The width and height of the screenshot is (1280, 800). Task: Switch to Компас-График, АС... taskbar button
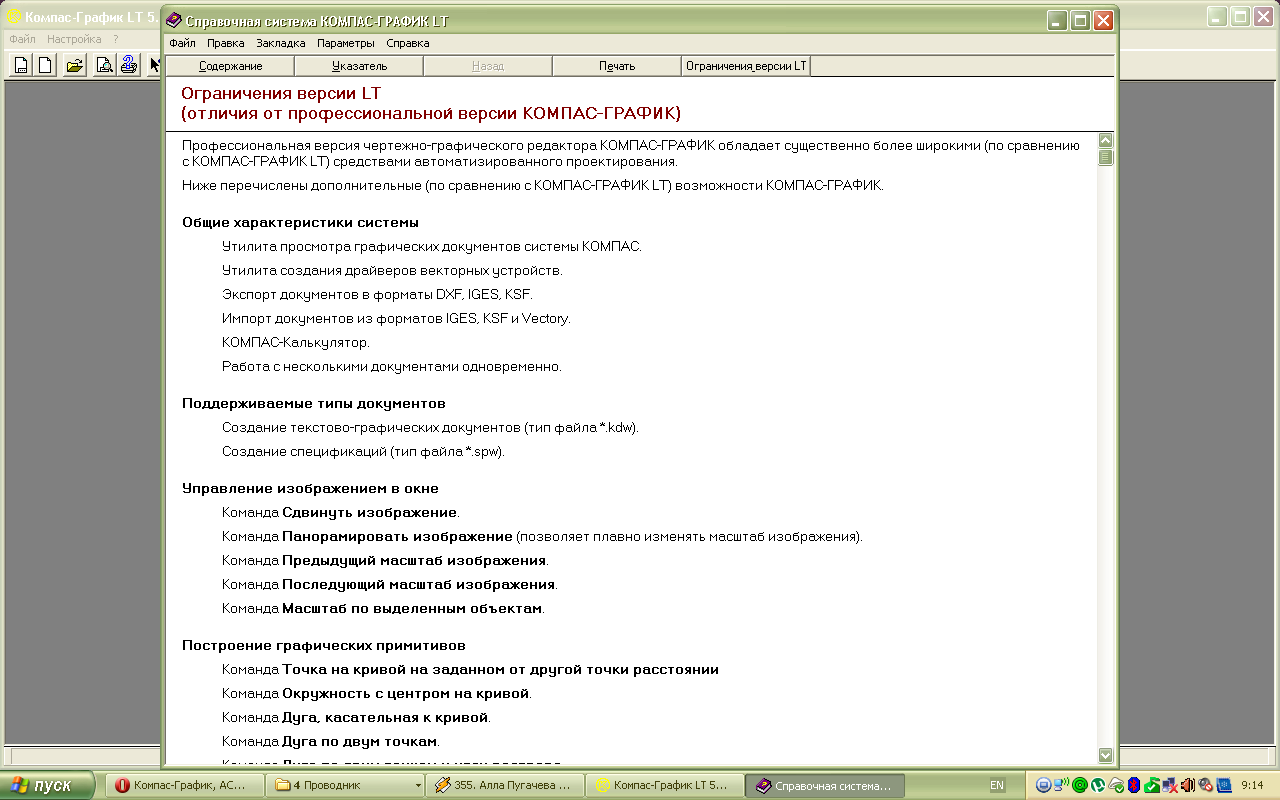click(x=187, y=786)
